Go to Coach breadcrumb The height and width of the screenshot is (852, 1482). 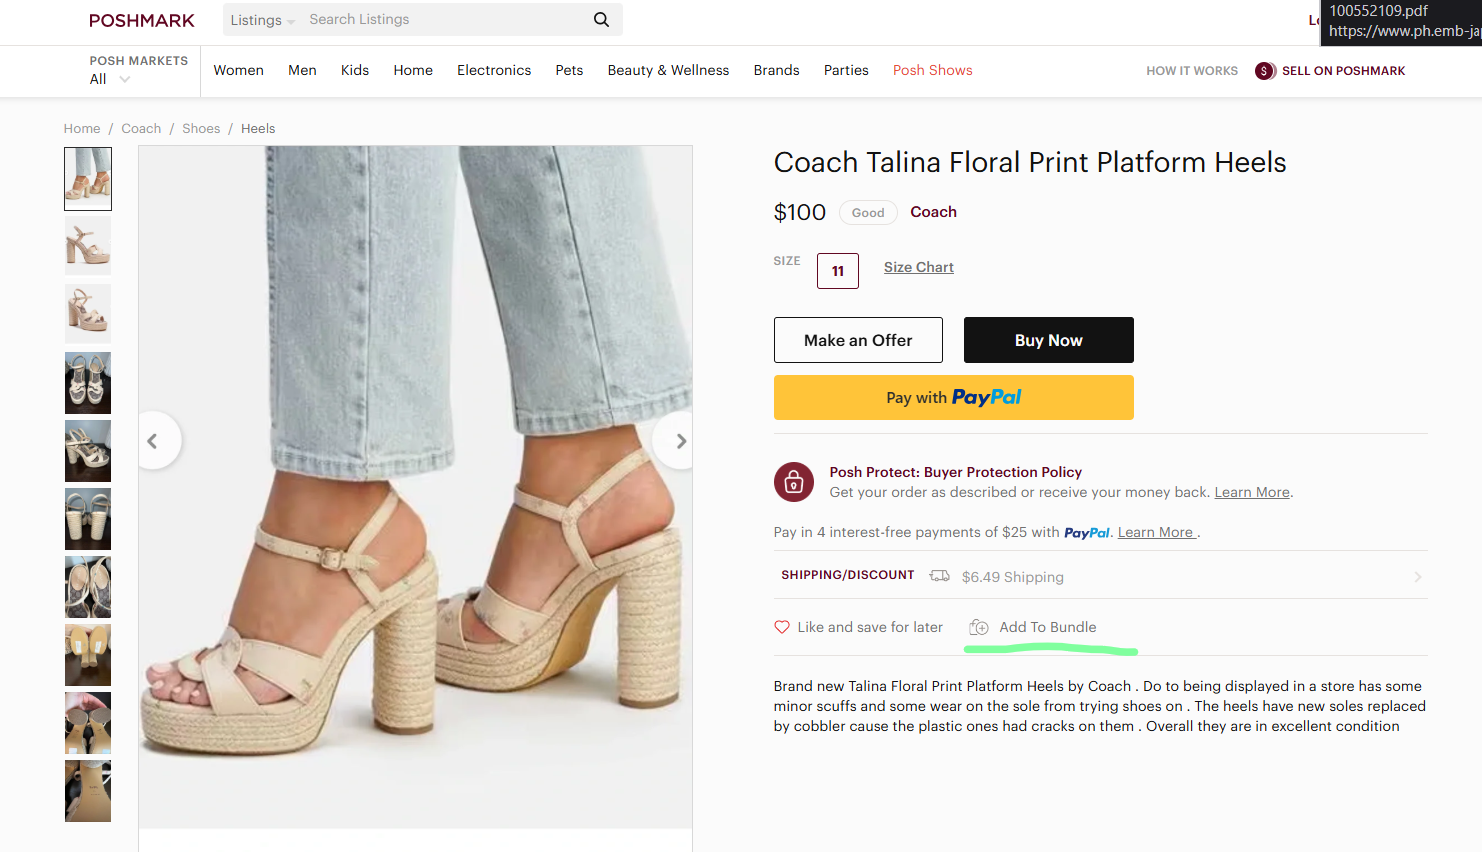(141, 128)
